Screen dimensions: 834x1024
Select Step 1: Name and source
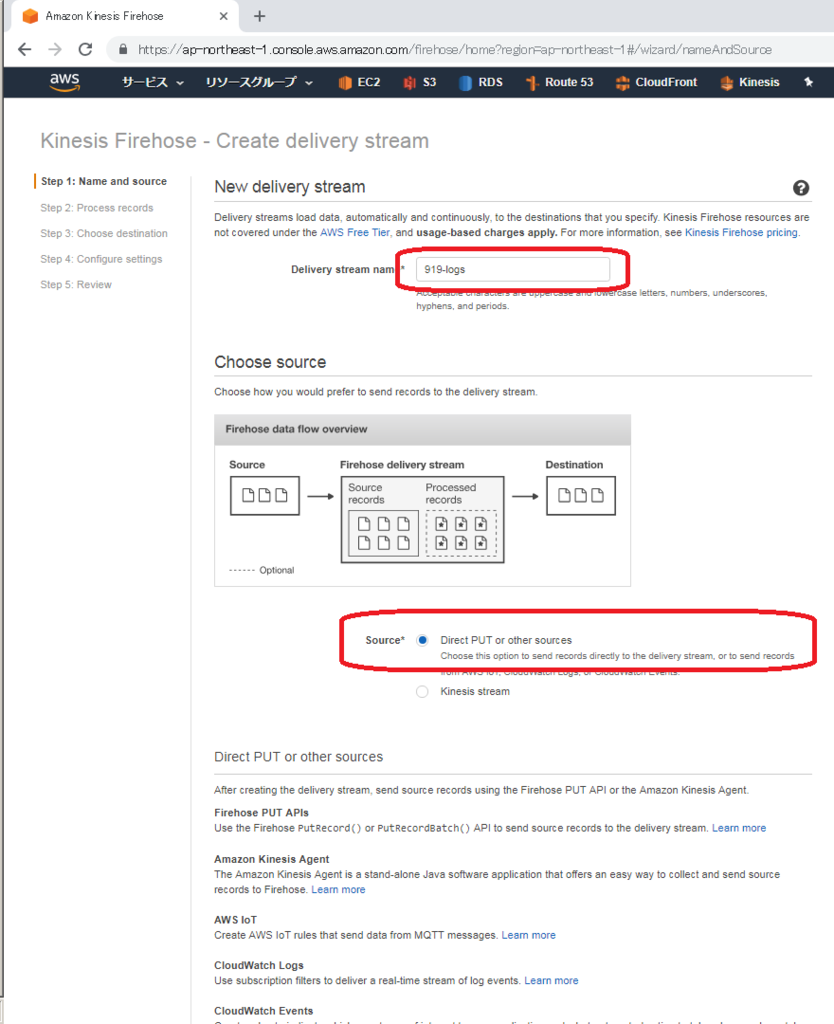[x=104, y=182]
